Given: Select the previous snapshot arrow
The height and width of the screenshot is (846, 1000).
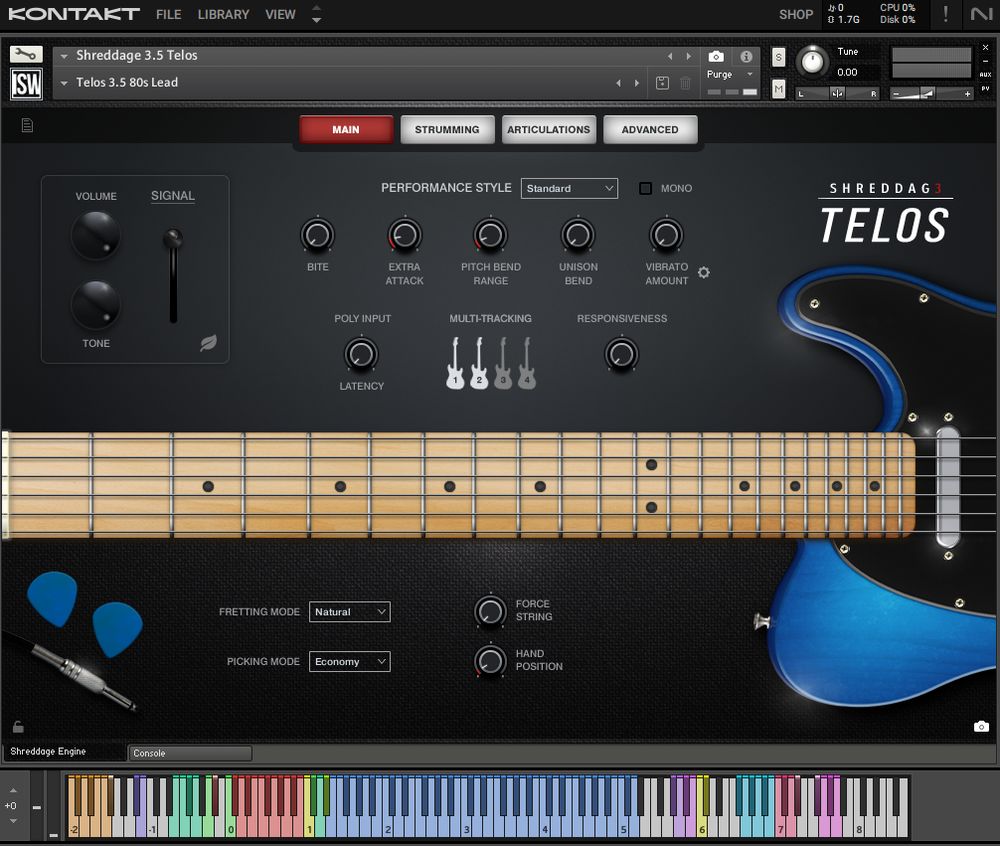Looking at the screenshot, I should click(618, 83).
